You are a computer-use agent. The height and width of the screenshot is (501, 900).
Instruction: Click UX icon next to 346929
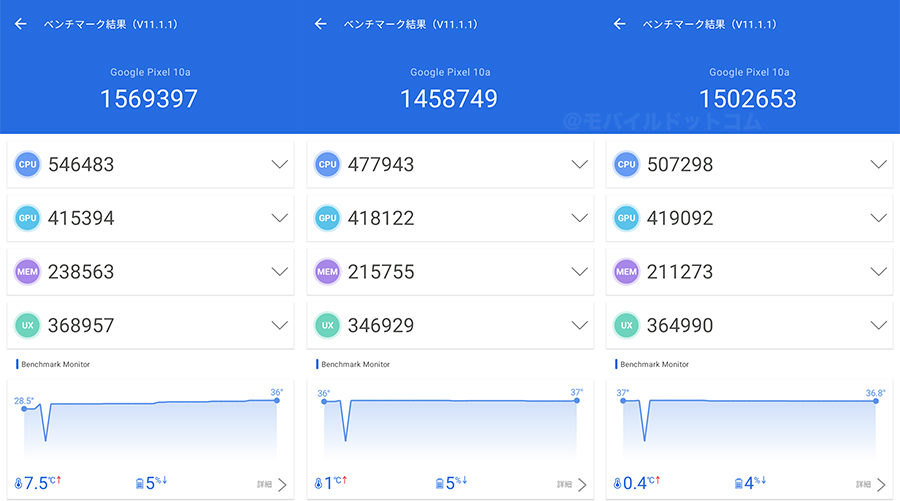click(327, 325)
